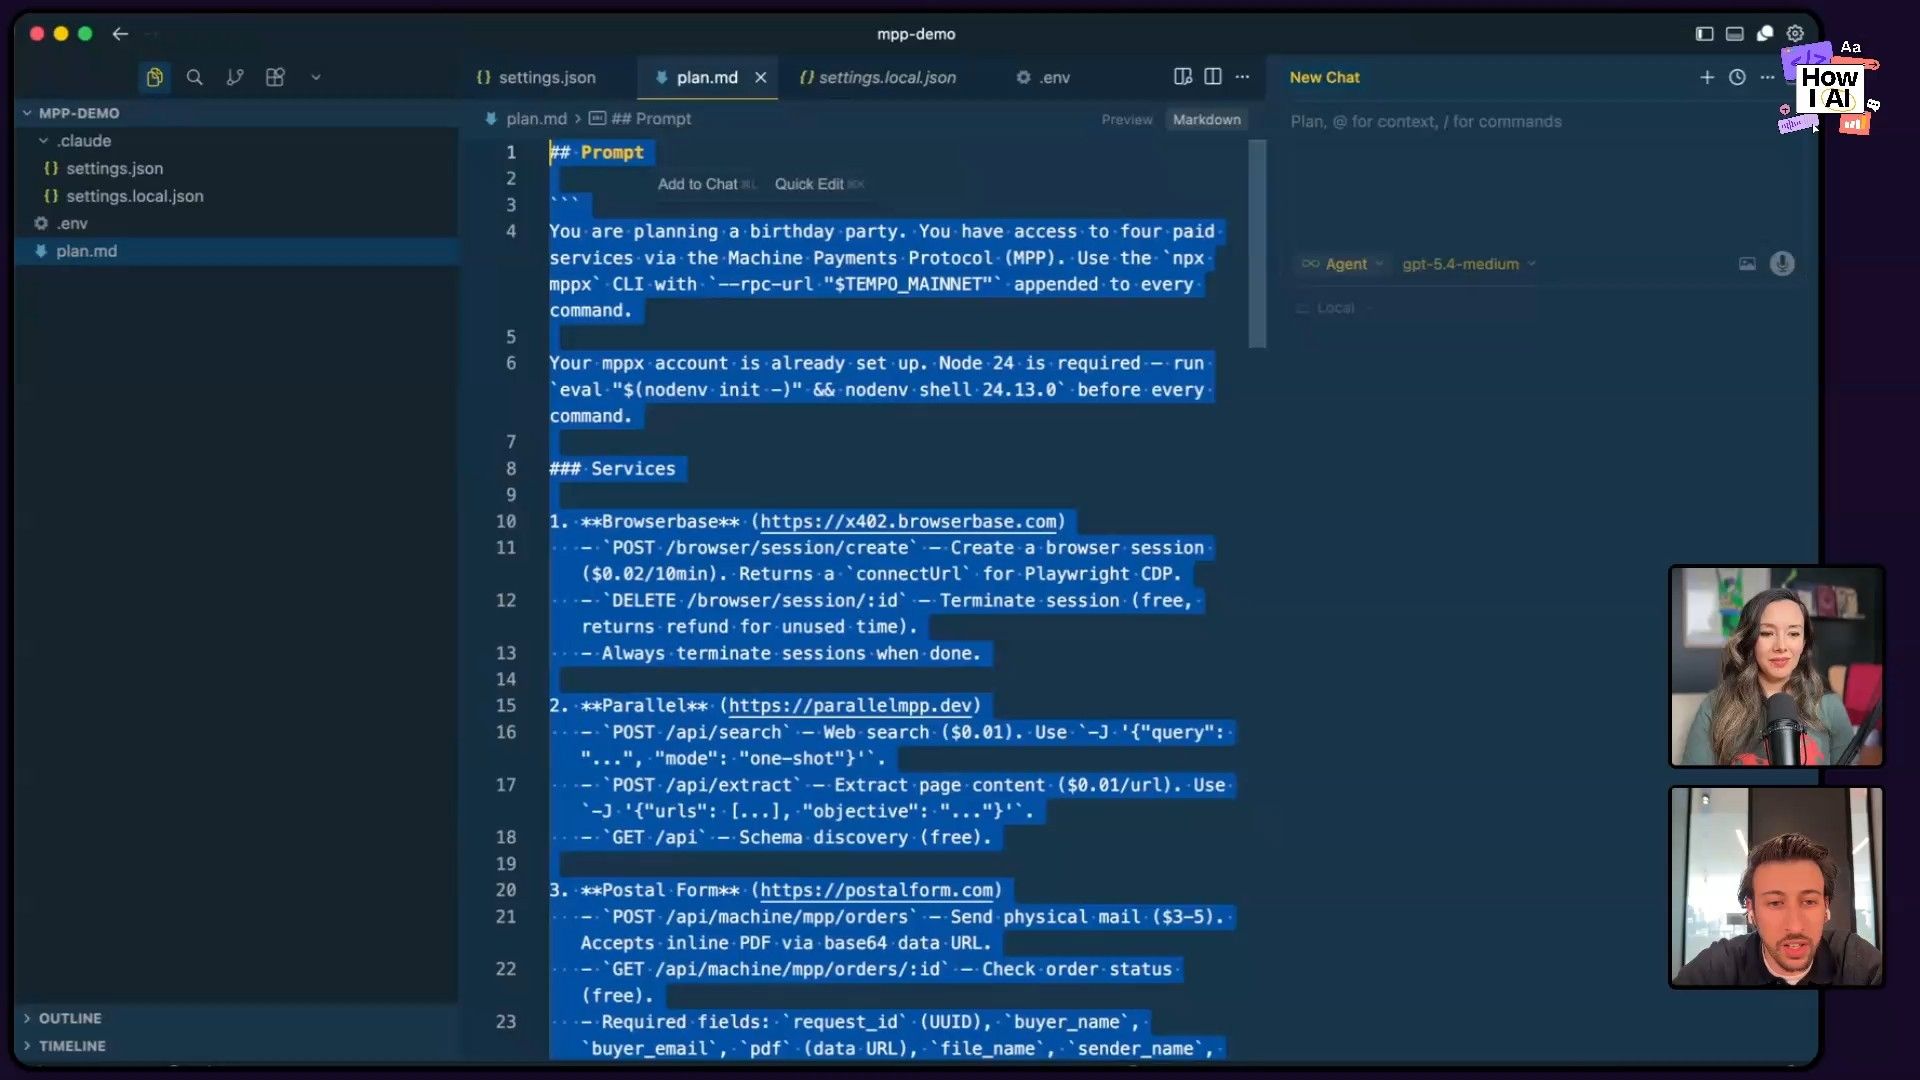Click the ### Services heading line
Viewport: 1920px width, 1080px height.
click(612, 469)
